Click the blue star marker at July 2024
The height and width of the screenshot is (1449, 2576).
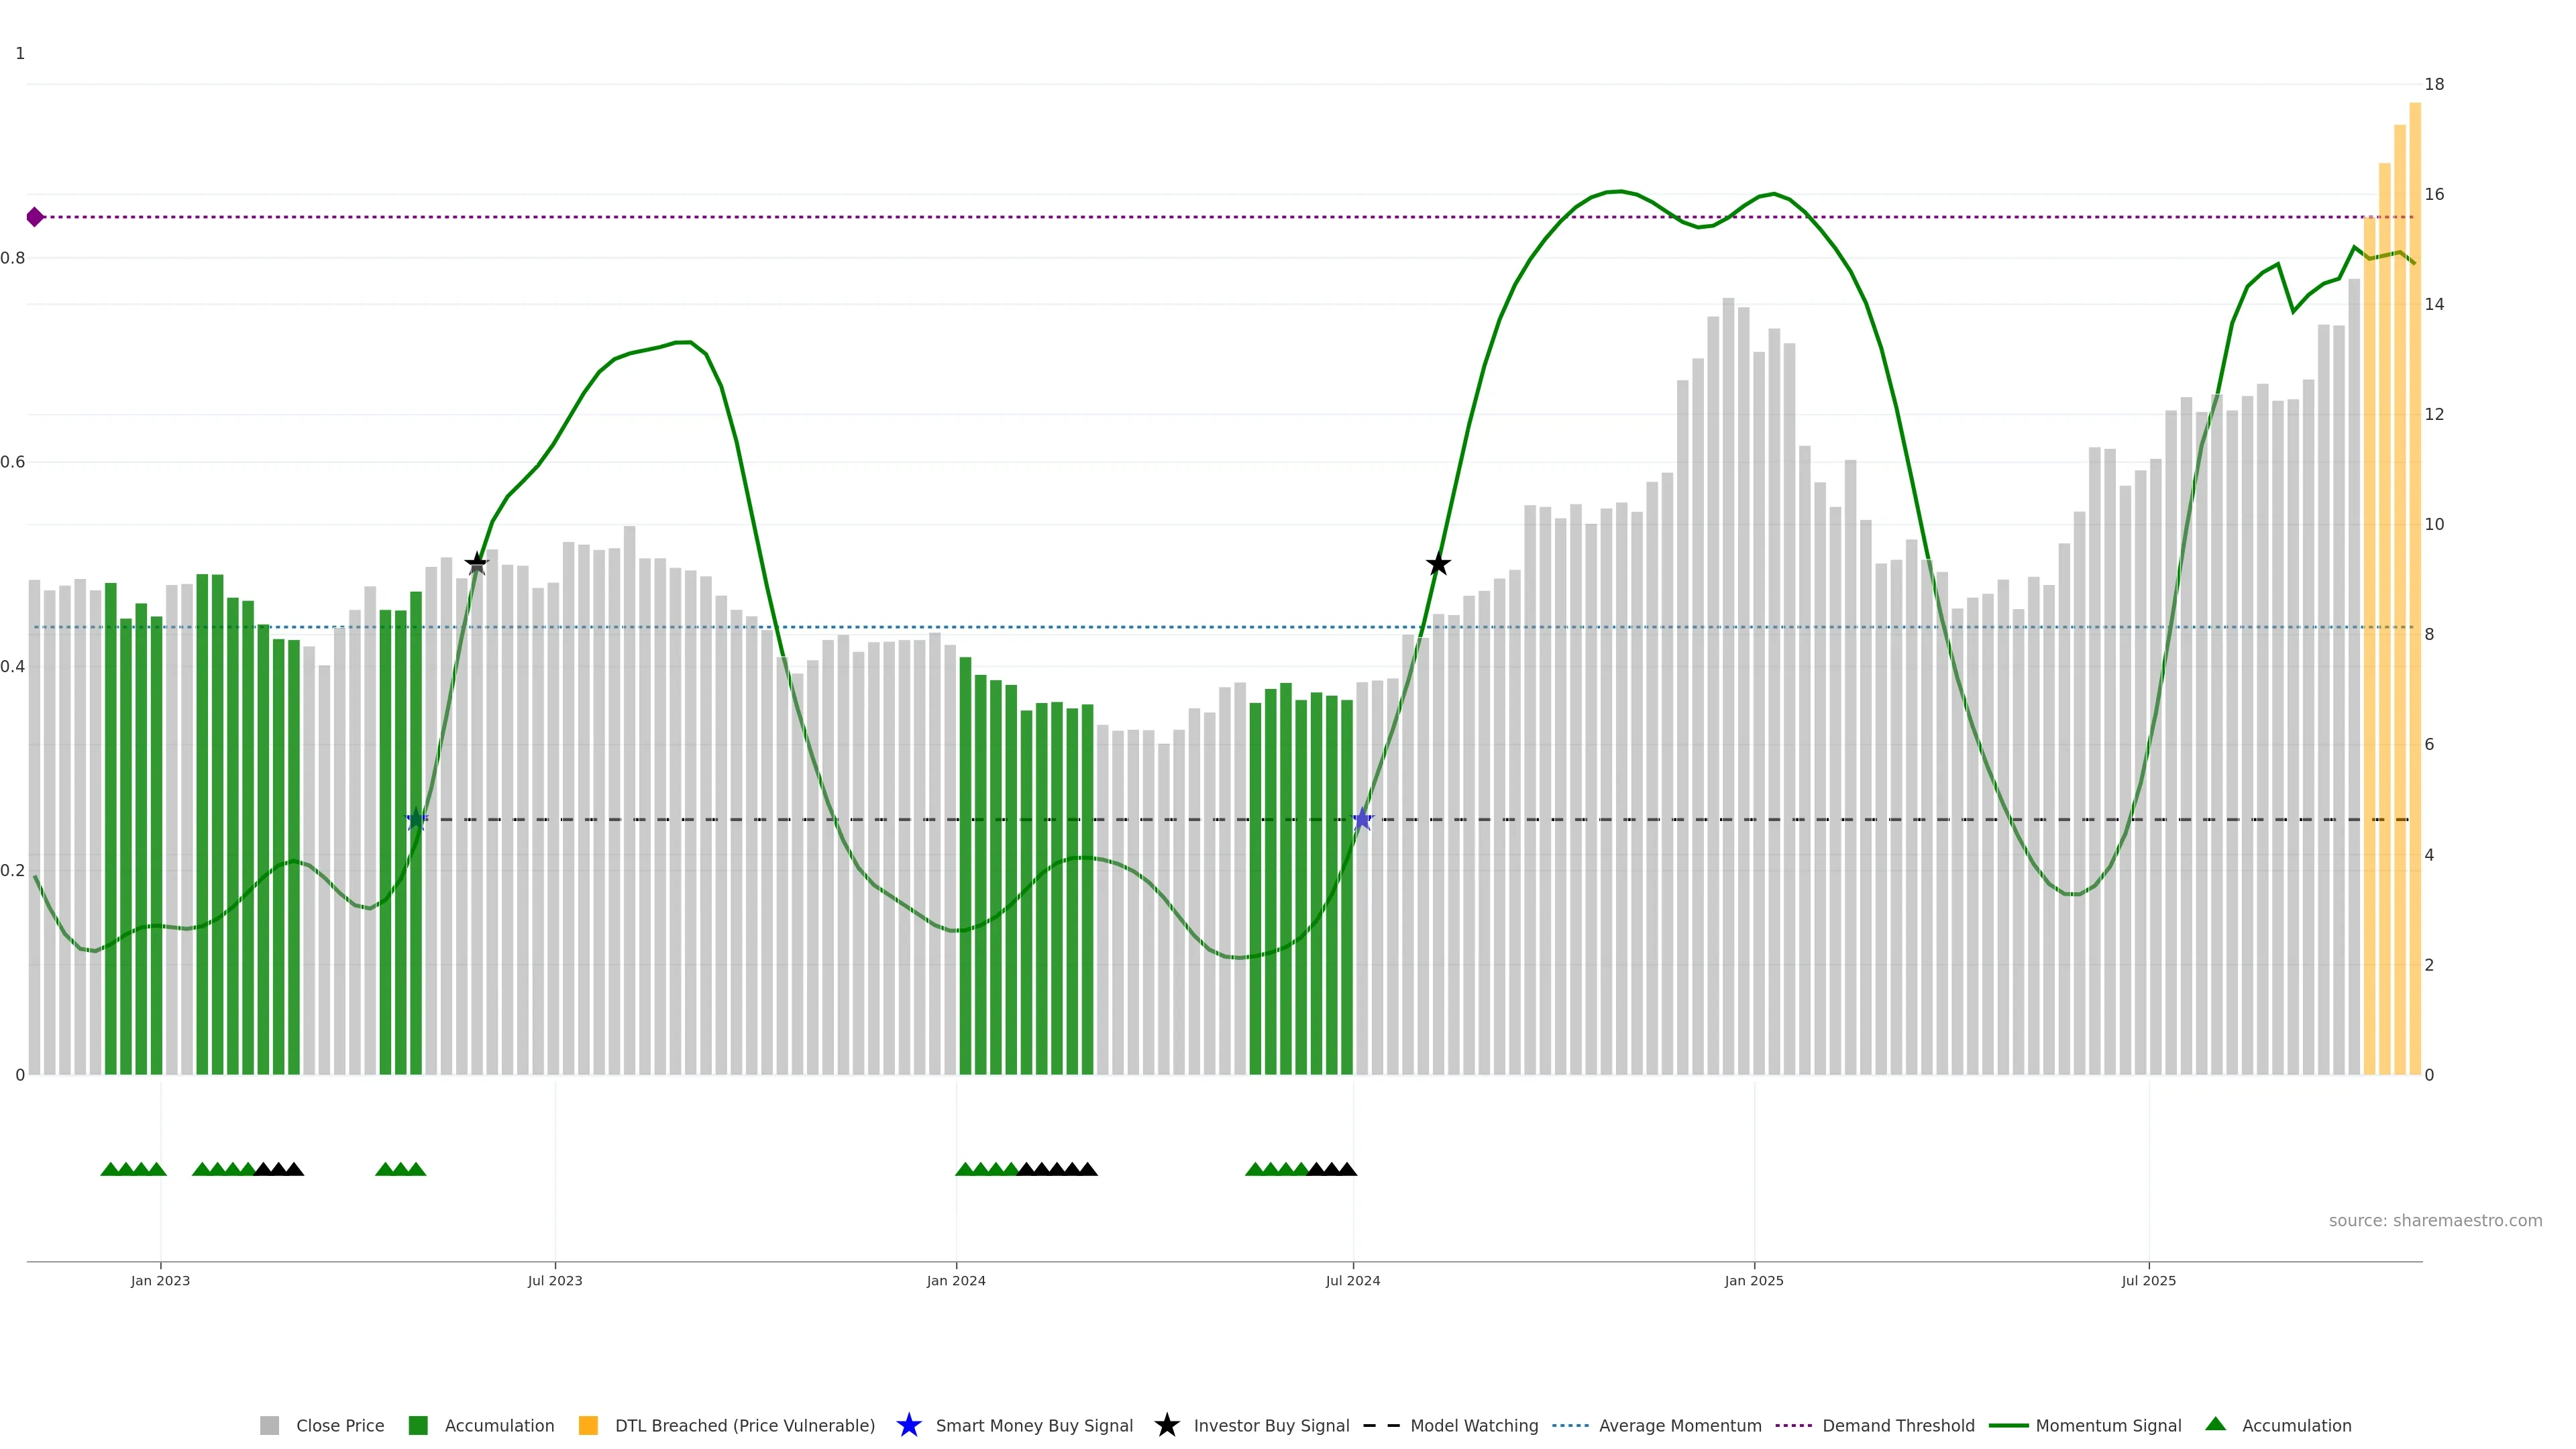(x=1362, y=820)
